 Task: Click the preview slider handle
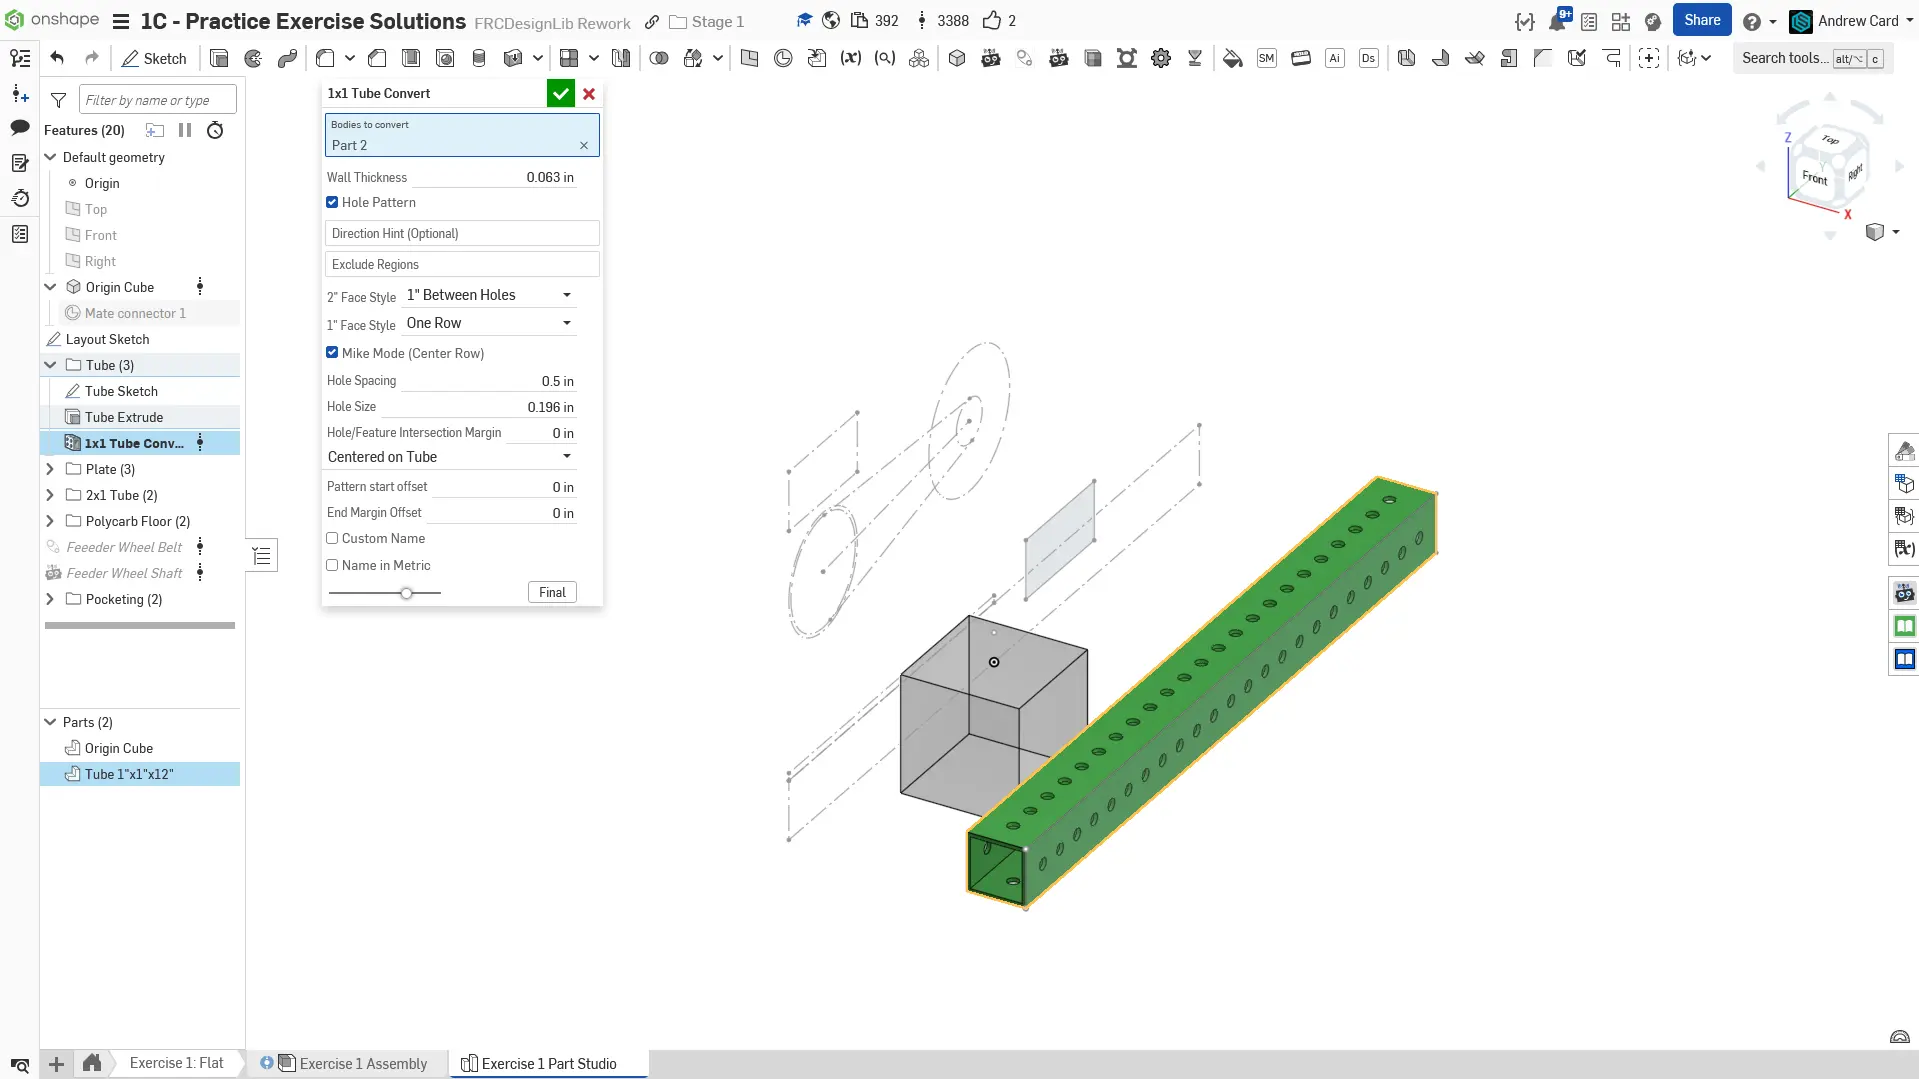coord(406,593)
